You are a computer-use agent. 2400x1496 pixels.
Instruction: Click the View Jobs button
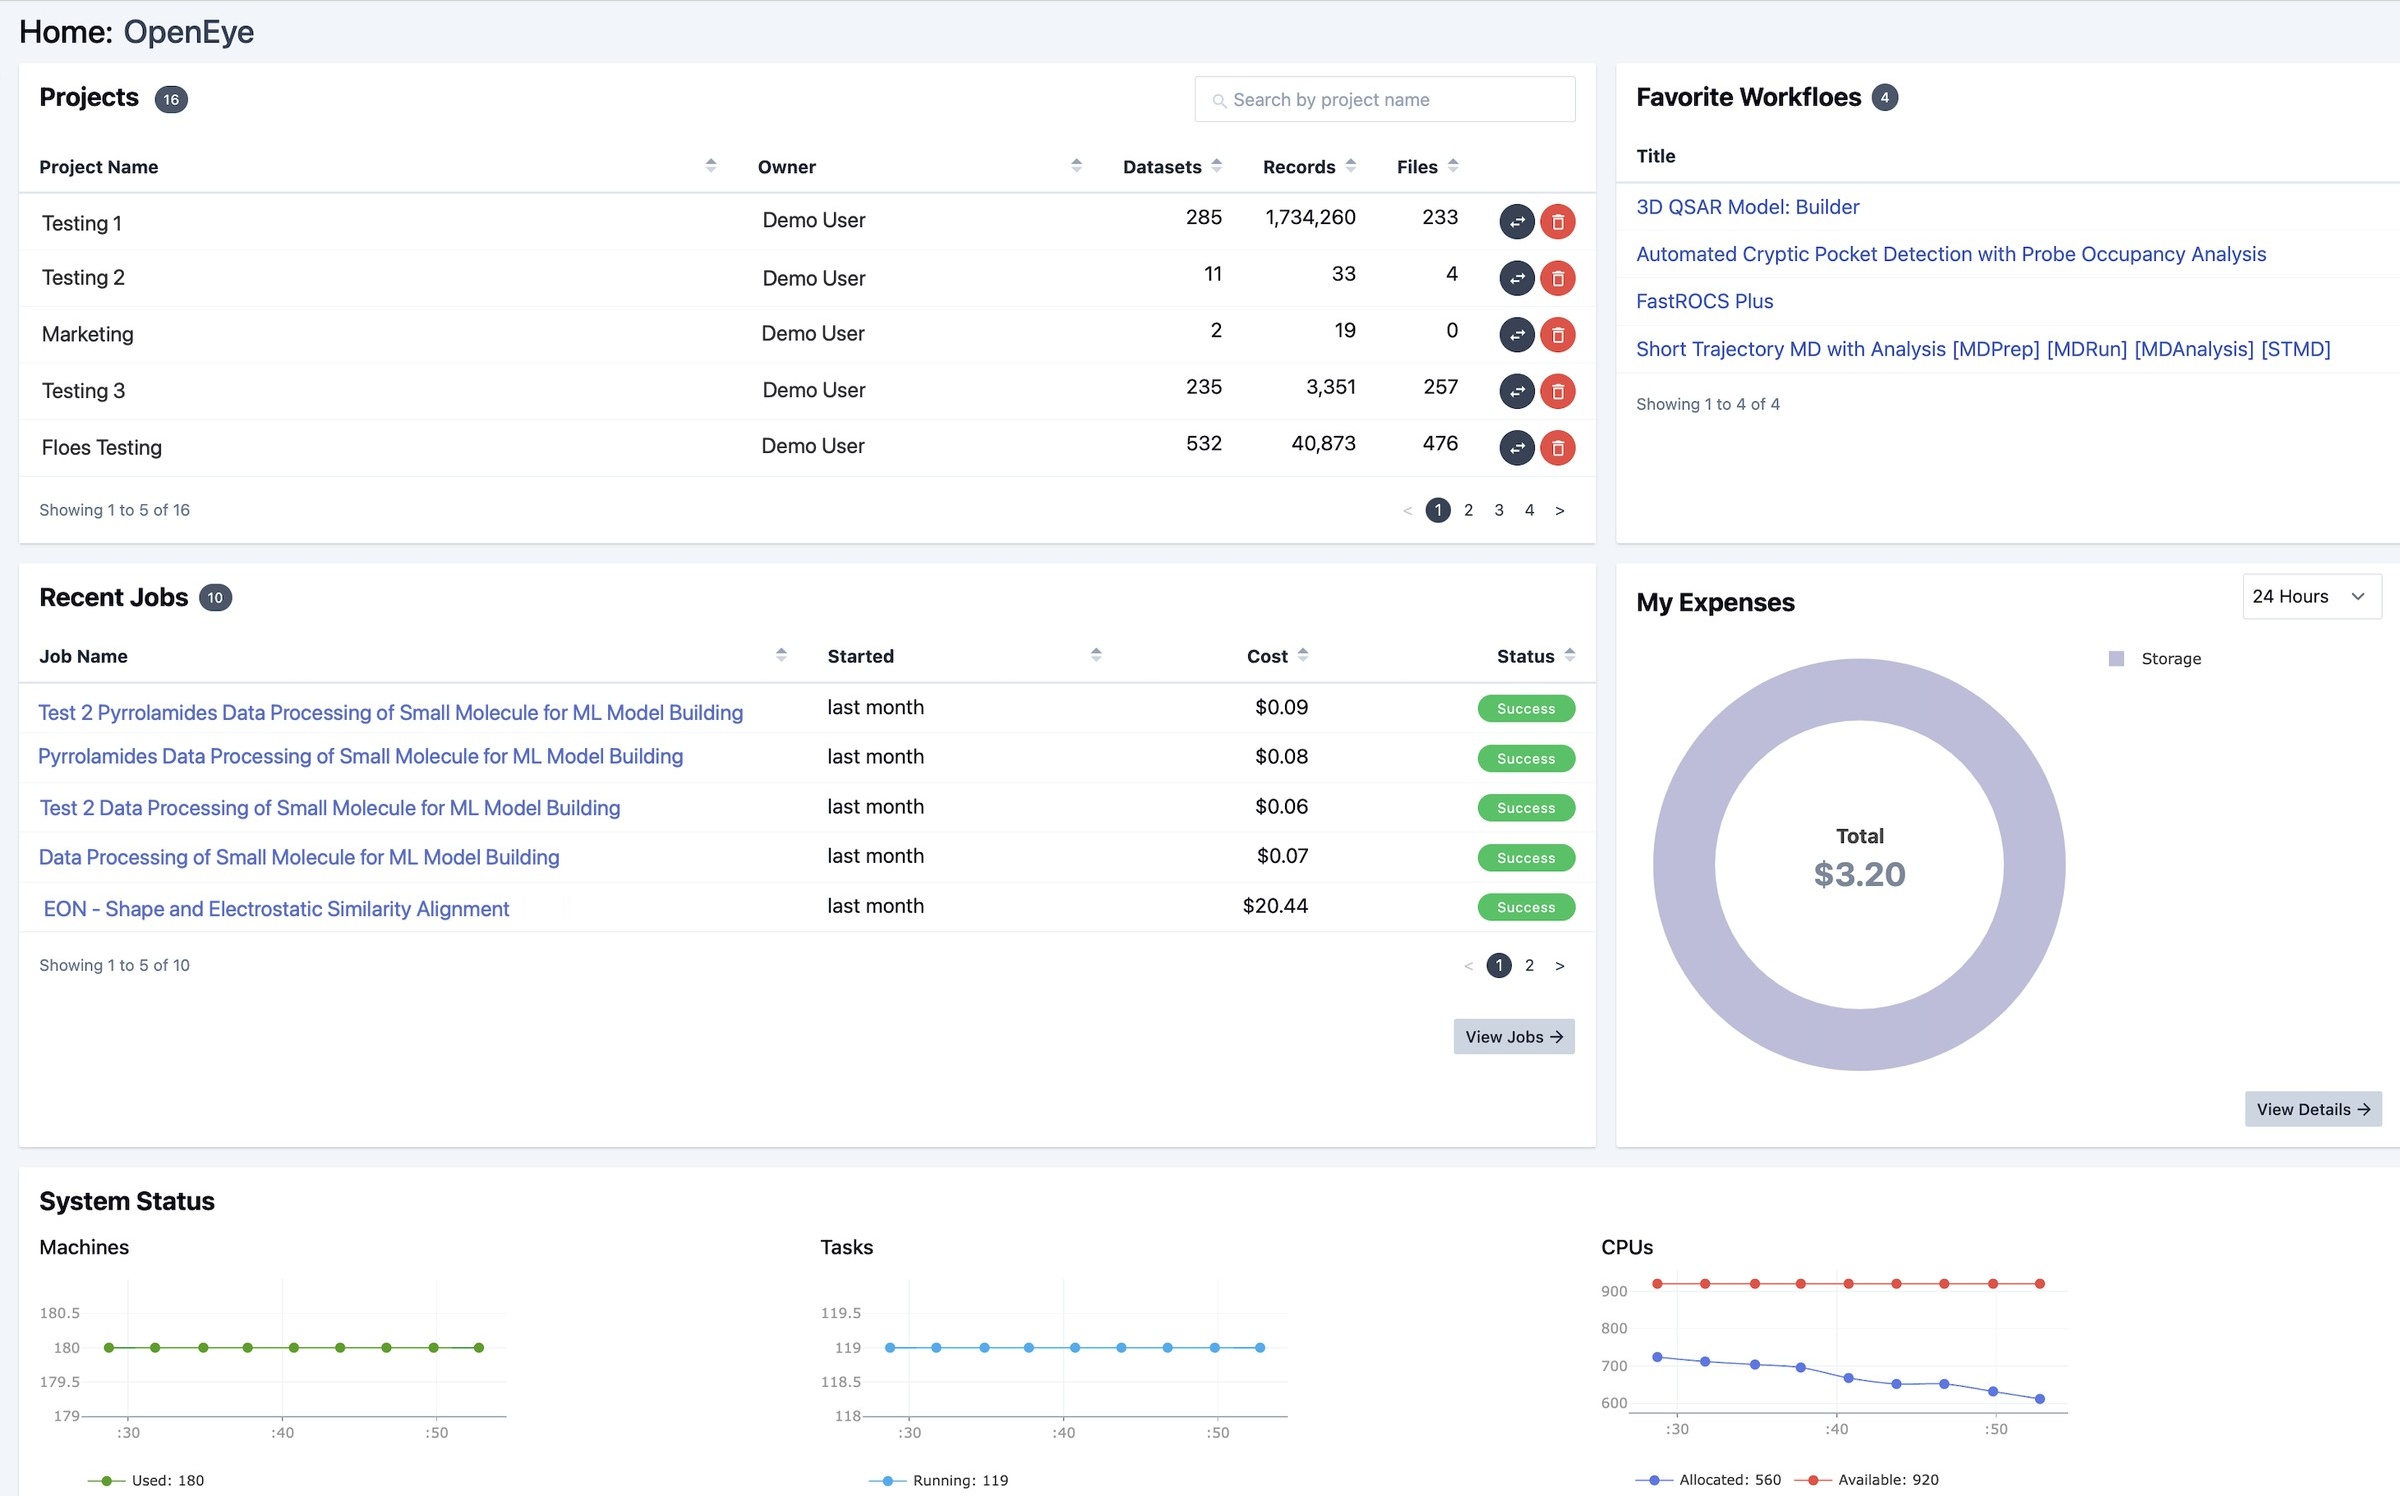[x=1513, y=1037]
